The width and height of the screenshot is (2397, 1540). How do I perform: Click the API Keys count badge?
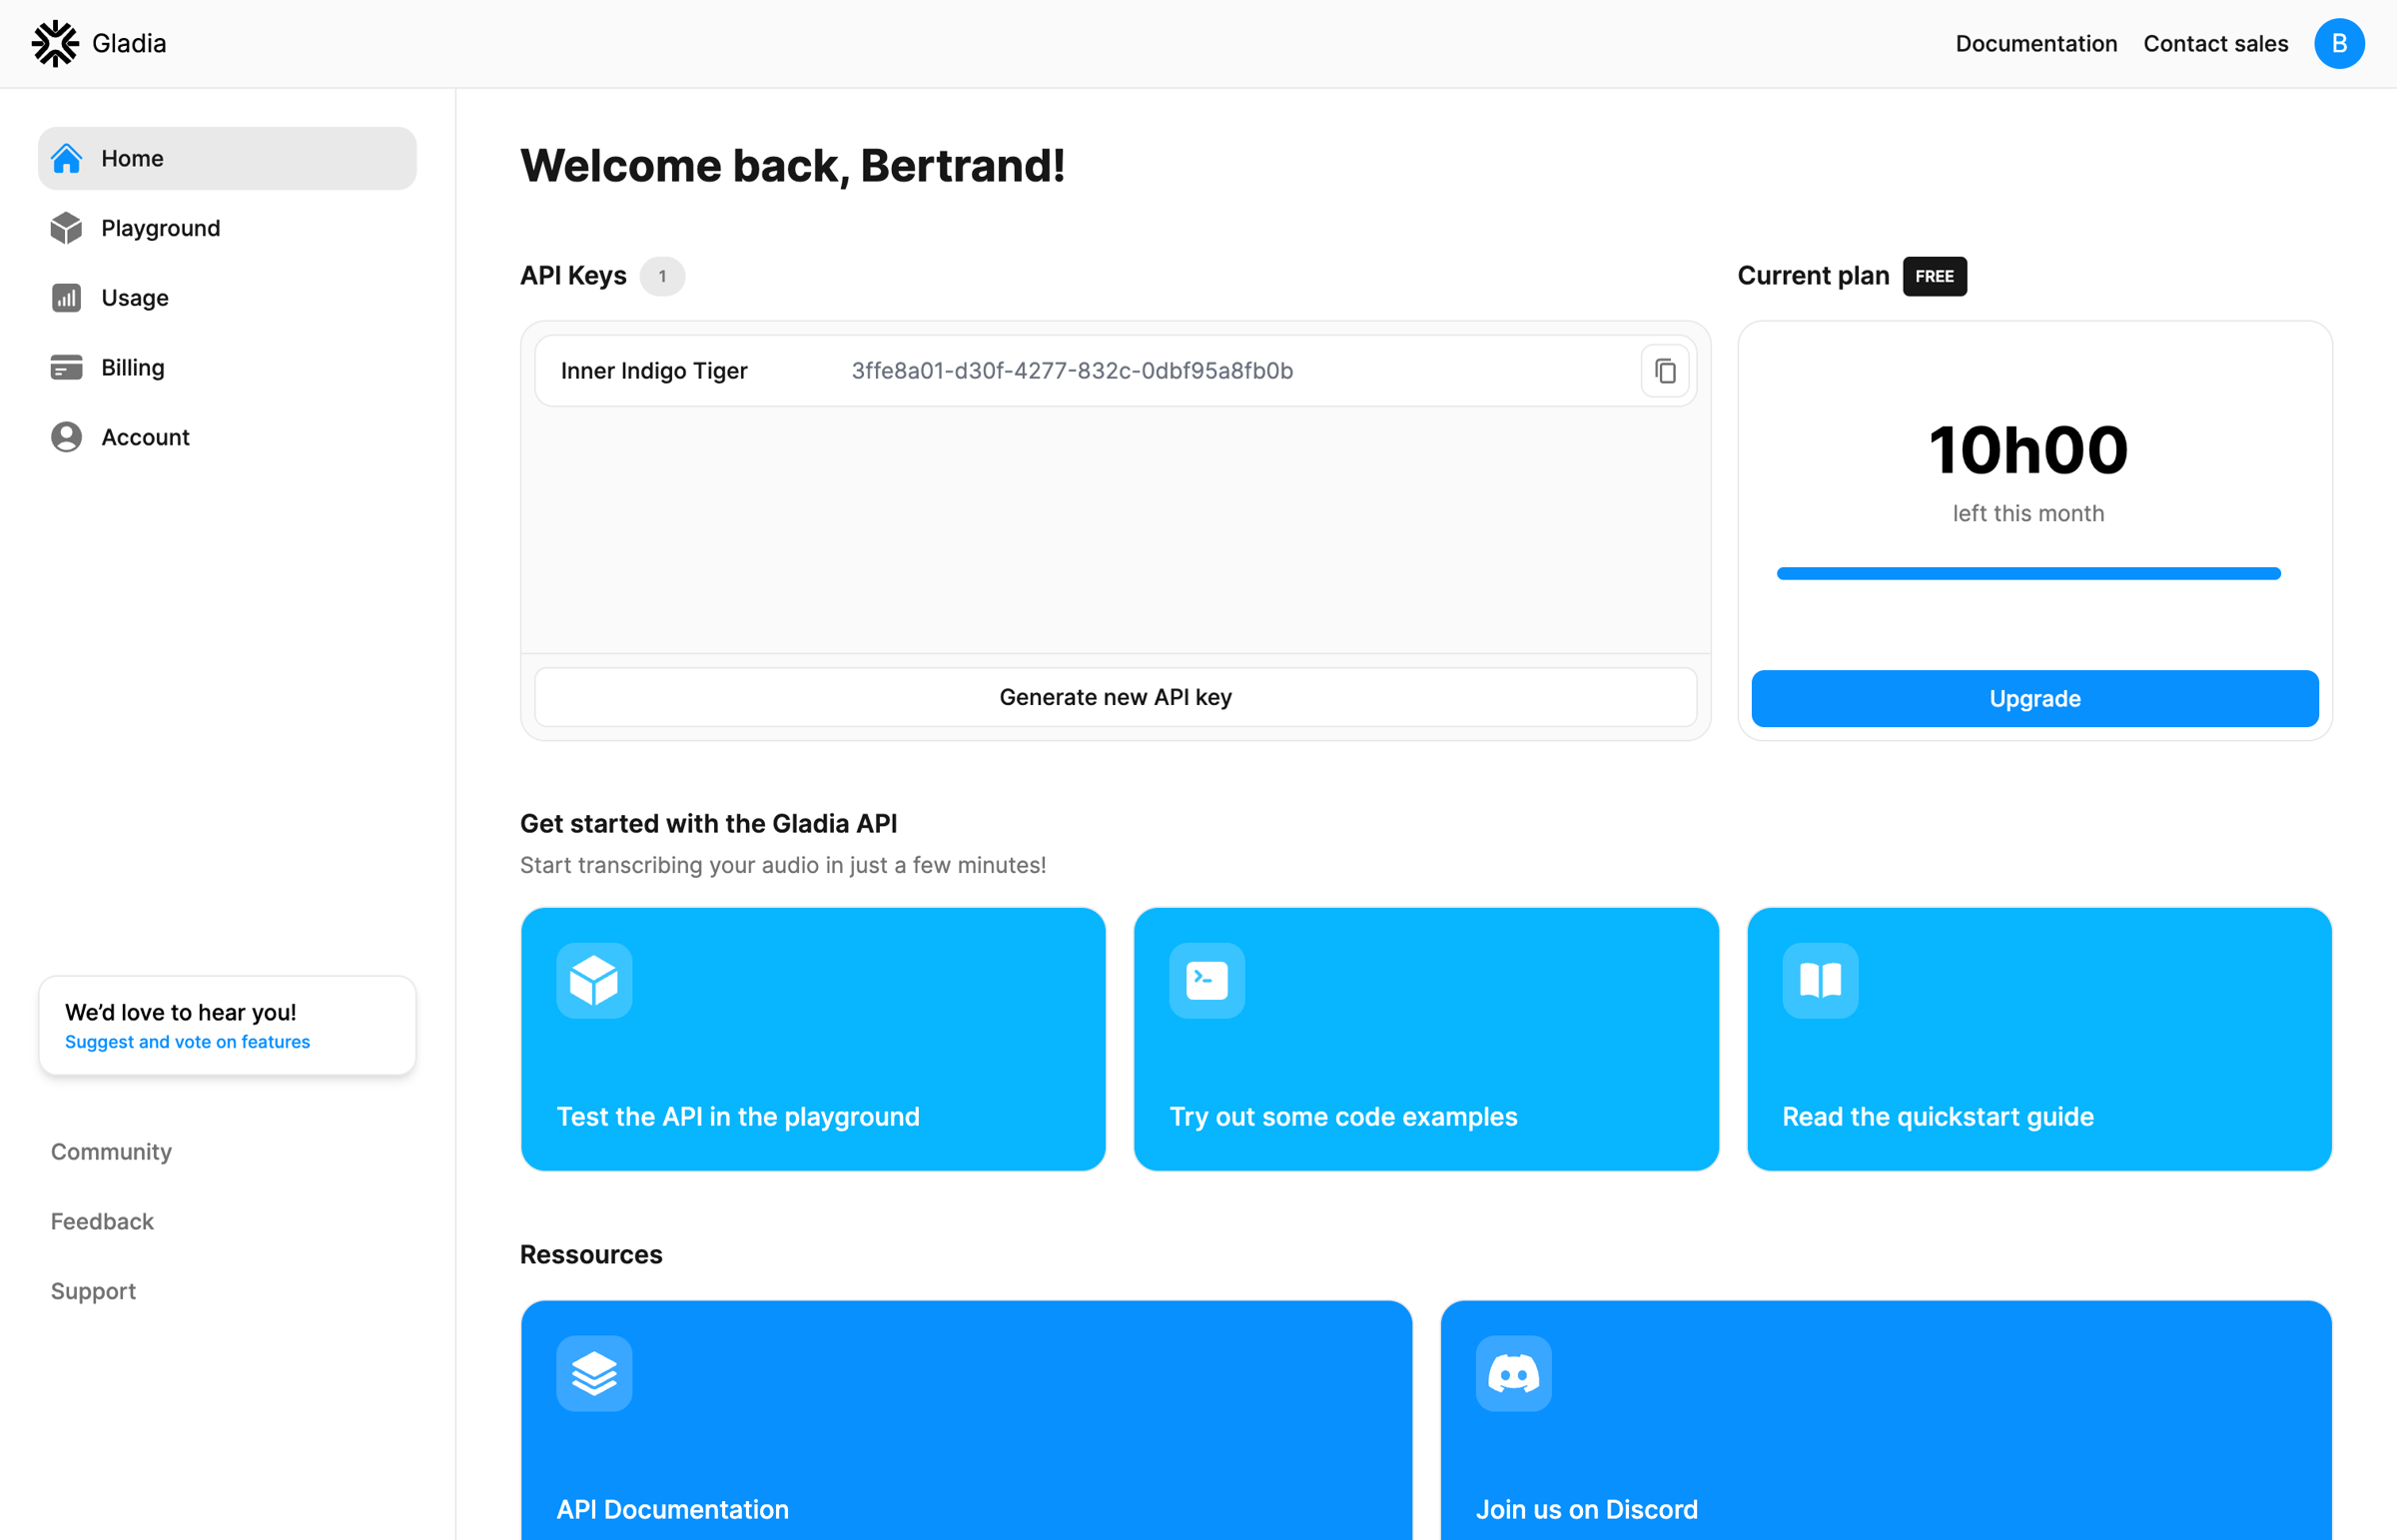tap(662, 276)
